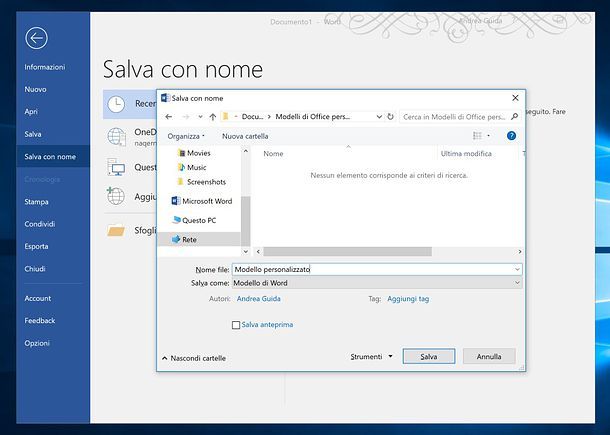Viewport: 610px width, 435px height.
Task: Open the Organizza dropdown menu
Action: [186, 136]
